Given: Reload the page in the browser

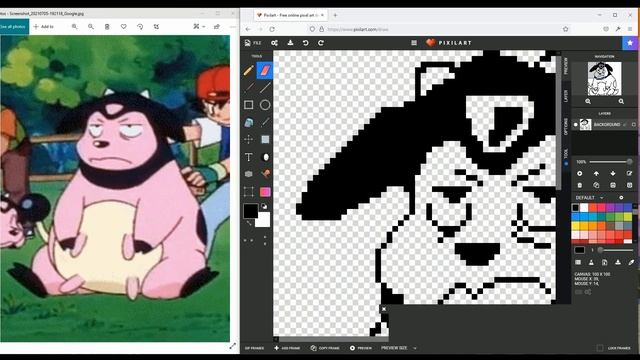Looking at the screenshot, I should (x=272, y=29).
